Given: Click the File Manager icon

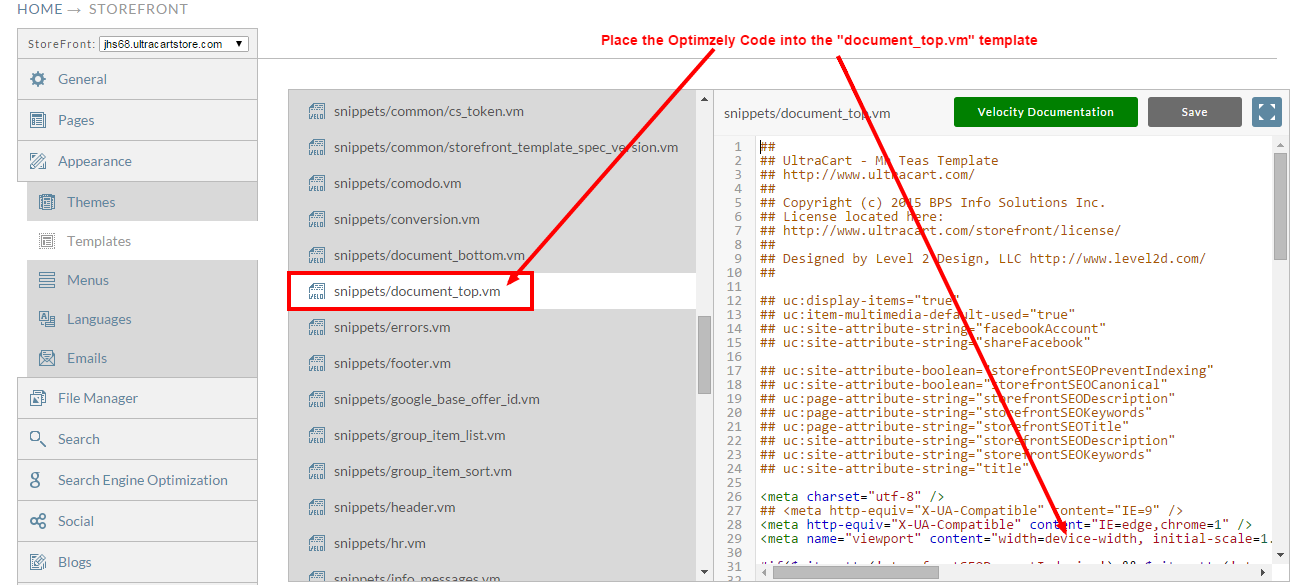Looking at the screenshot, I should (x=38, y=398).
